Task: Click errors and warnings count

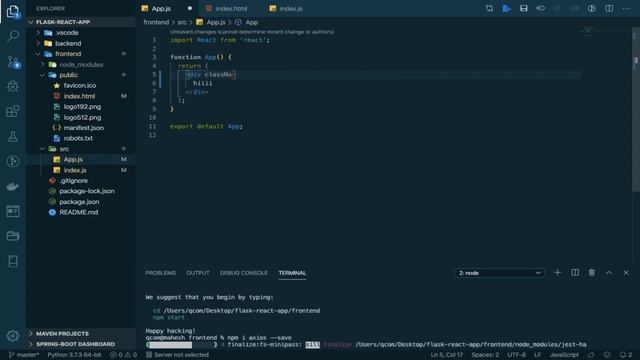Action: tap(124, 355)
